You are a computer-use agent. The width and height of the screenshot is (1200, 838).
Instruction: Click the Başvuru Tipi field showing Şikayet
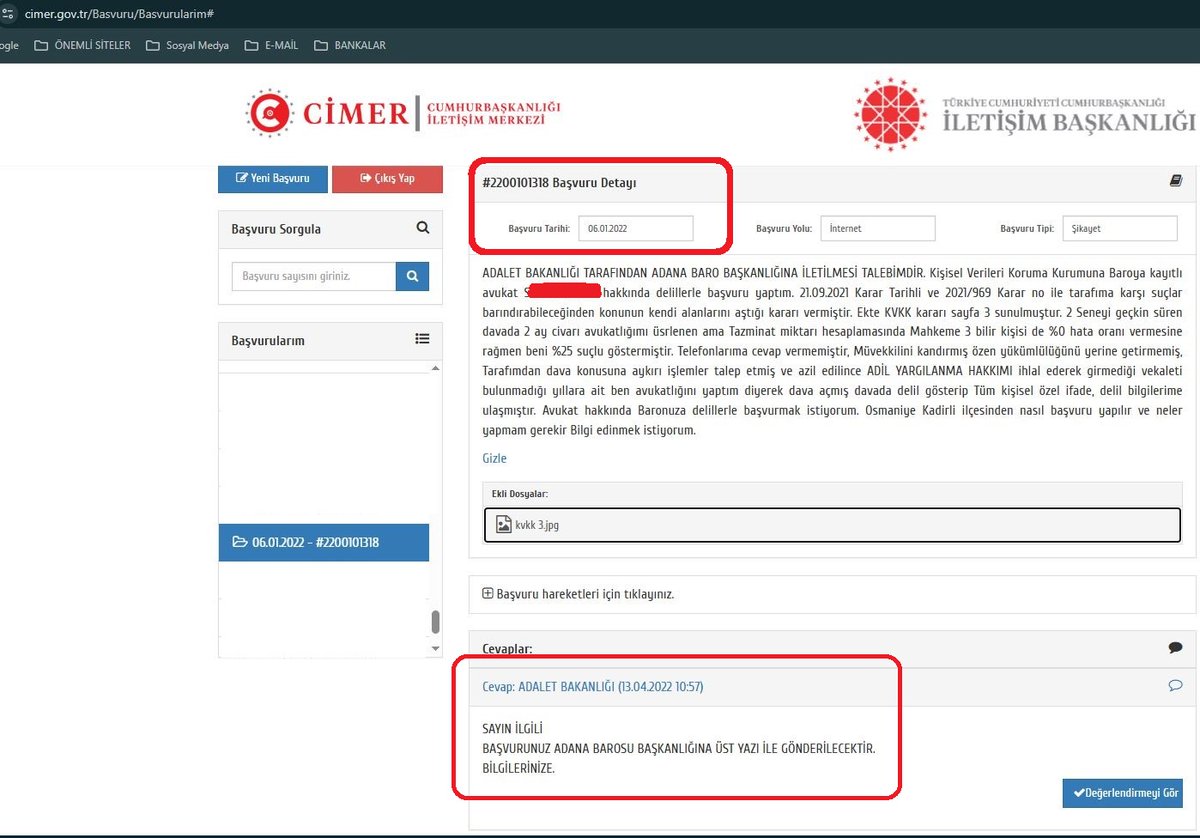pos(1121,228)
